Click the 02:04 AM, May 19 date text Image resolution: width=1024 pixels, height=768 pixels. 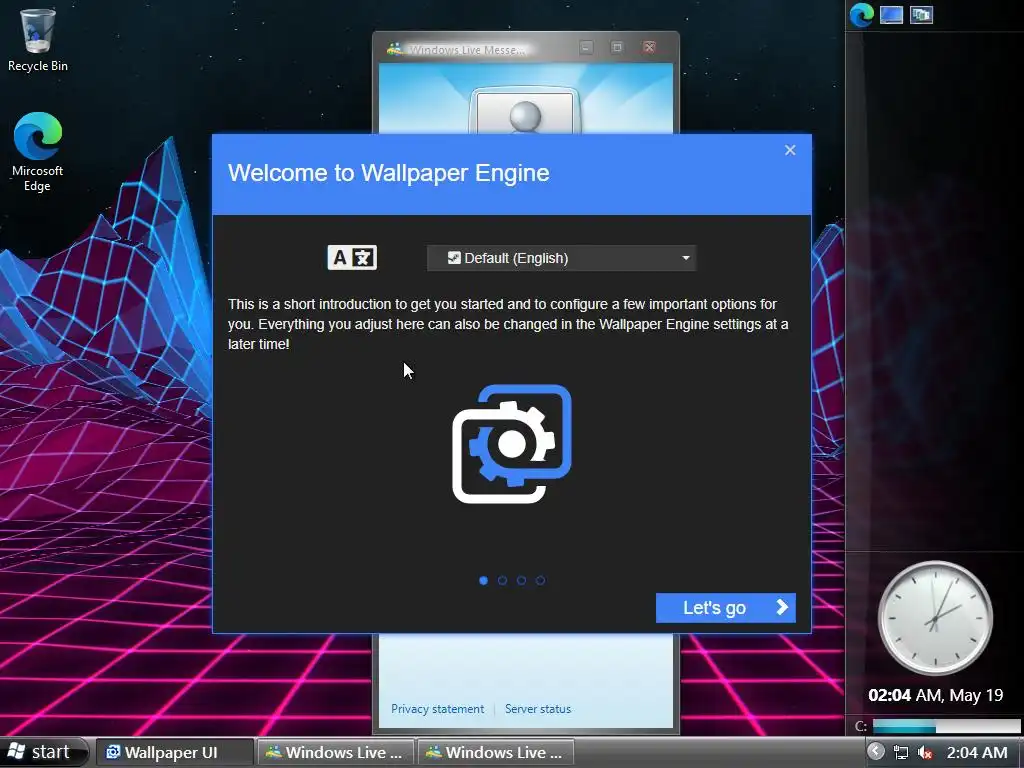coord(935,695)
